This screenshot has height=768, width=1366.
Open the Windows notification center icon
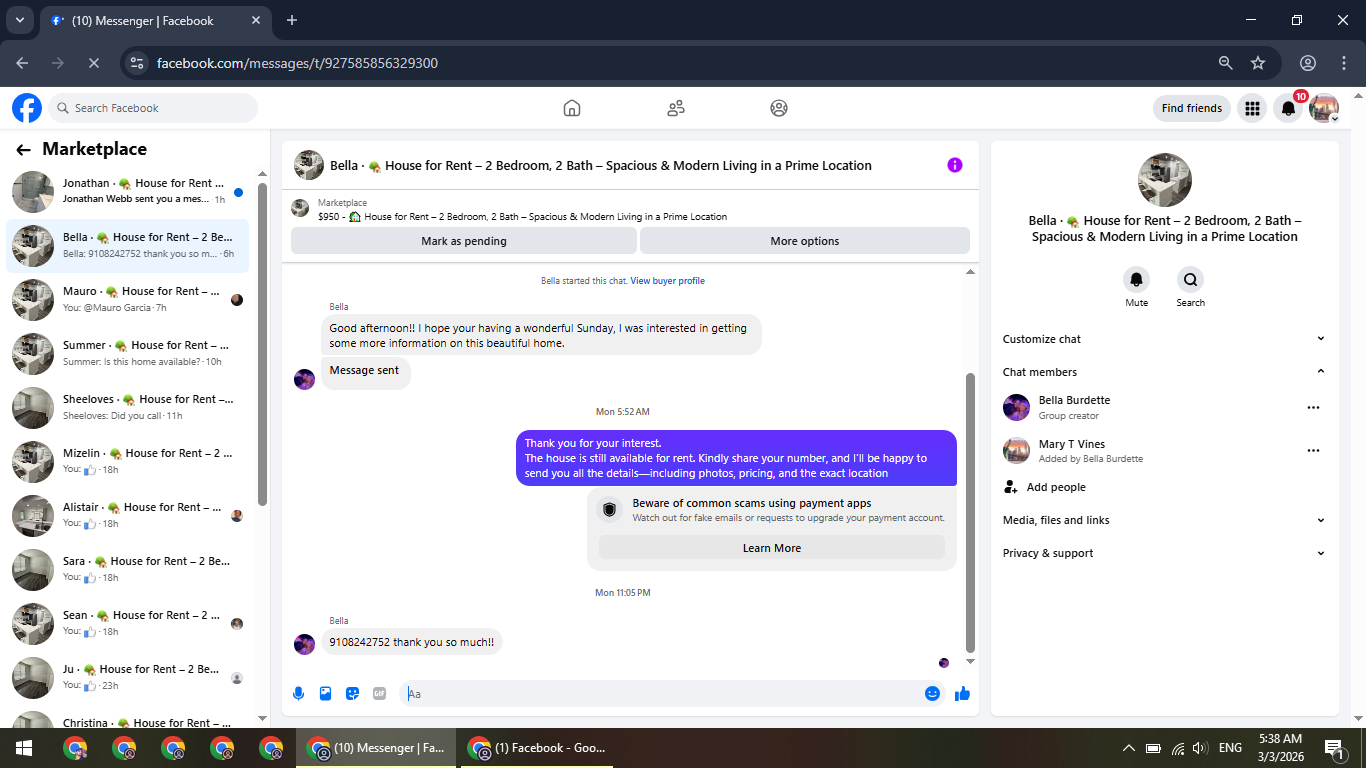tap(1333, 748)
